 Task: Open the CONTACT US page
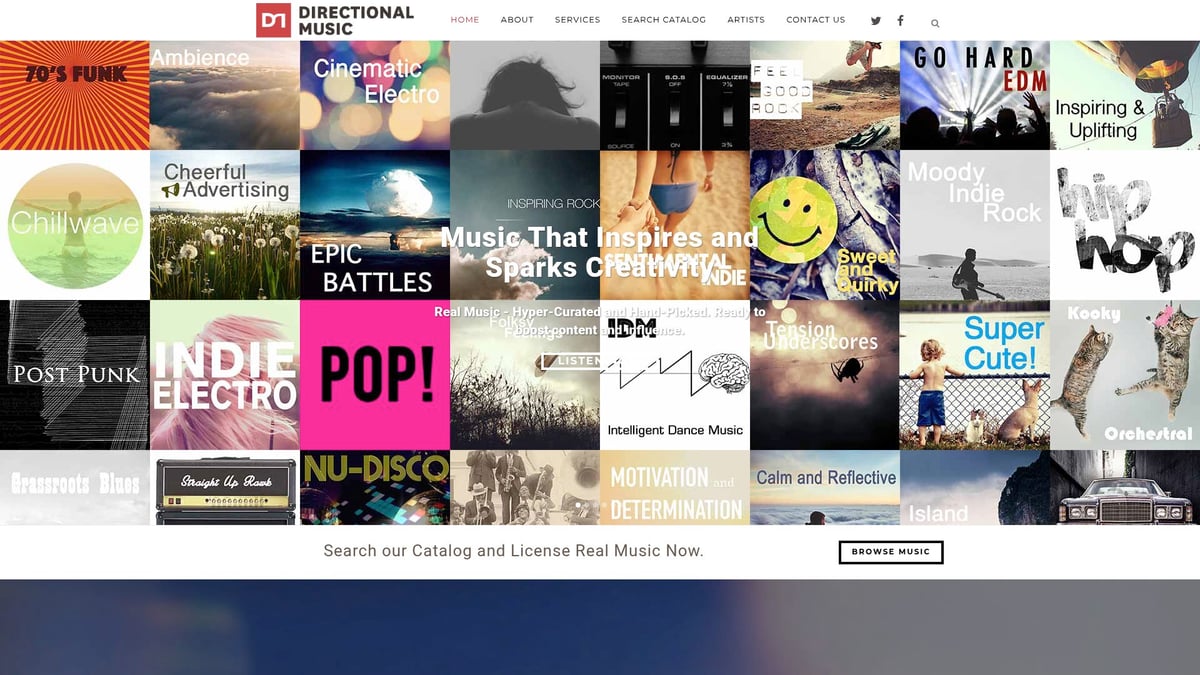click(x=815, y=19)
